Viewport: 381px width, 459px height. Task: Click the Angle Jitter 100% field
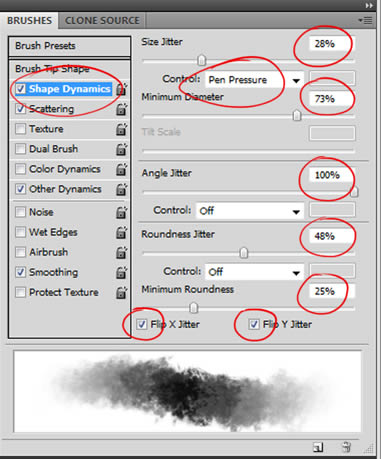(332, 175)
